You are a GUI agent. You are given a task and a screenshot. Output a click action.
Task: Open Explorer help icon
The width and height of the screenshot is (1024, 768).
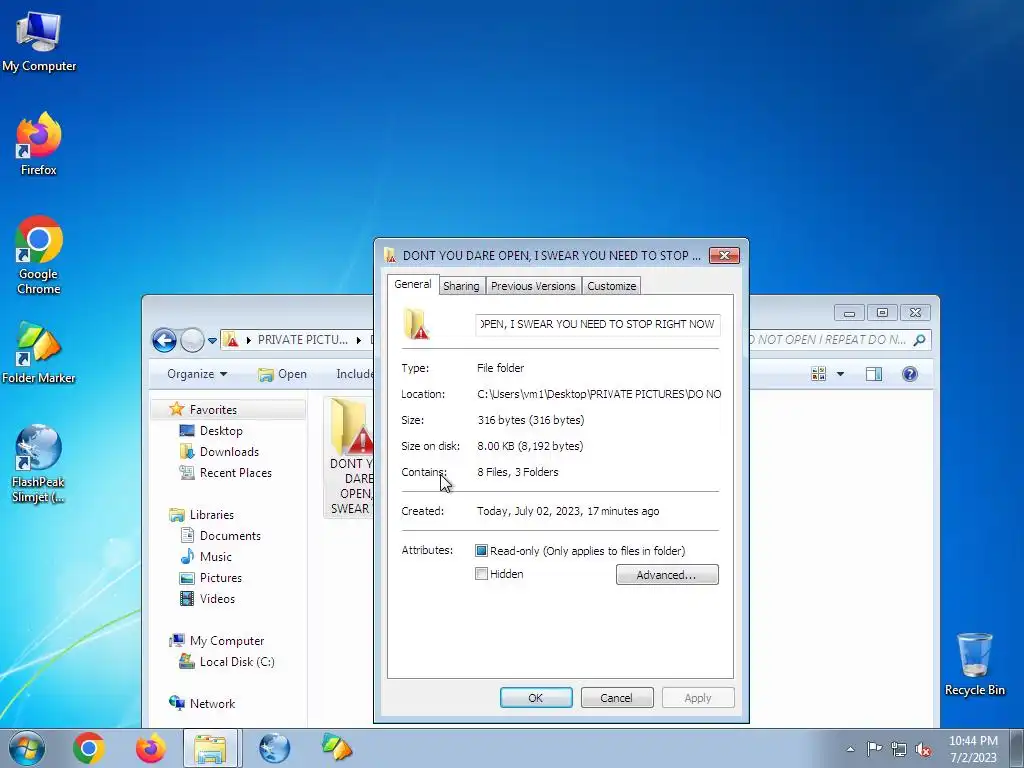pyautogui.click(x=910, y=374)
